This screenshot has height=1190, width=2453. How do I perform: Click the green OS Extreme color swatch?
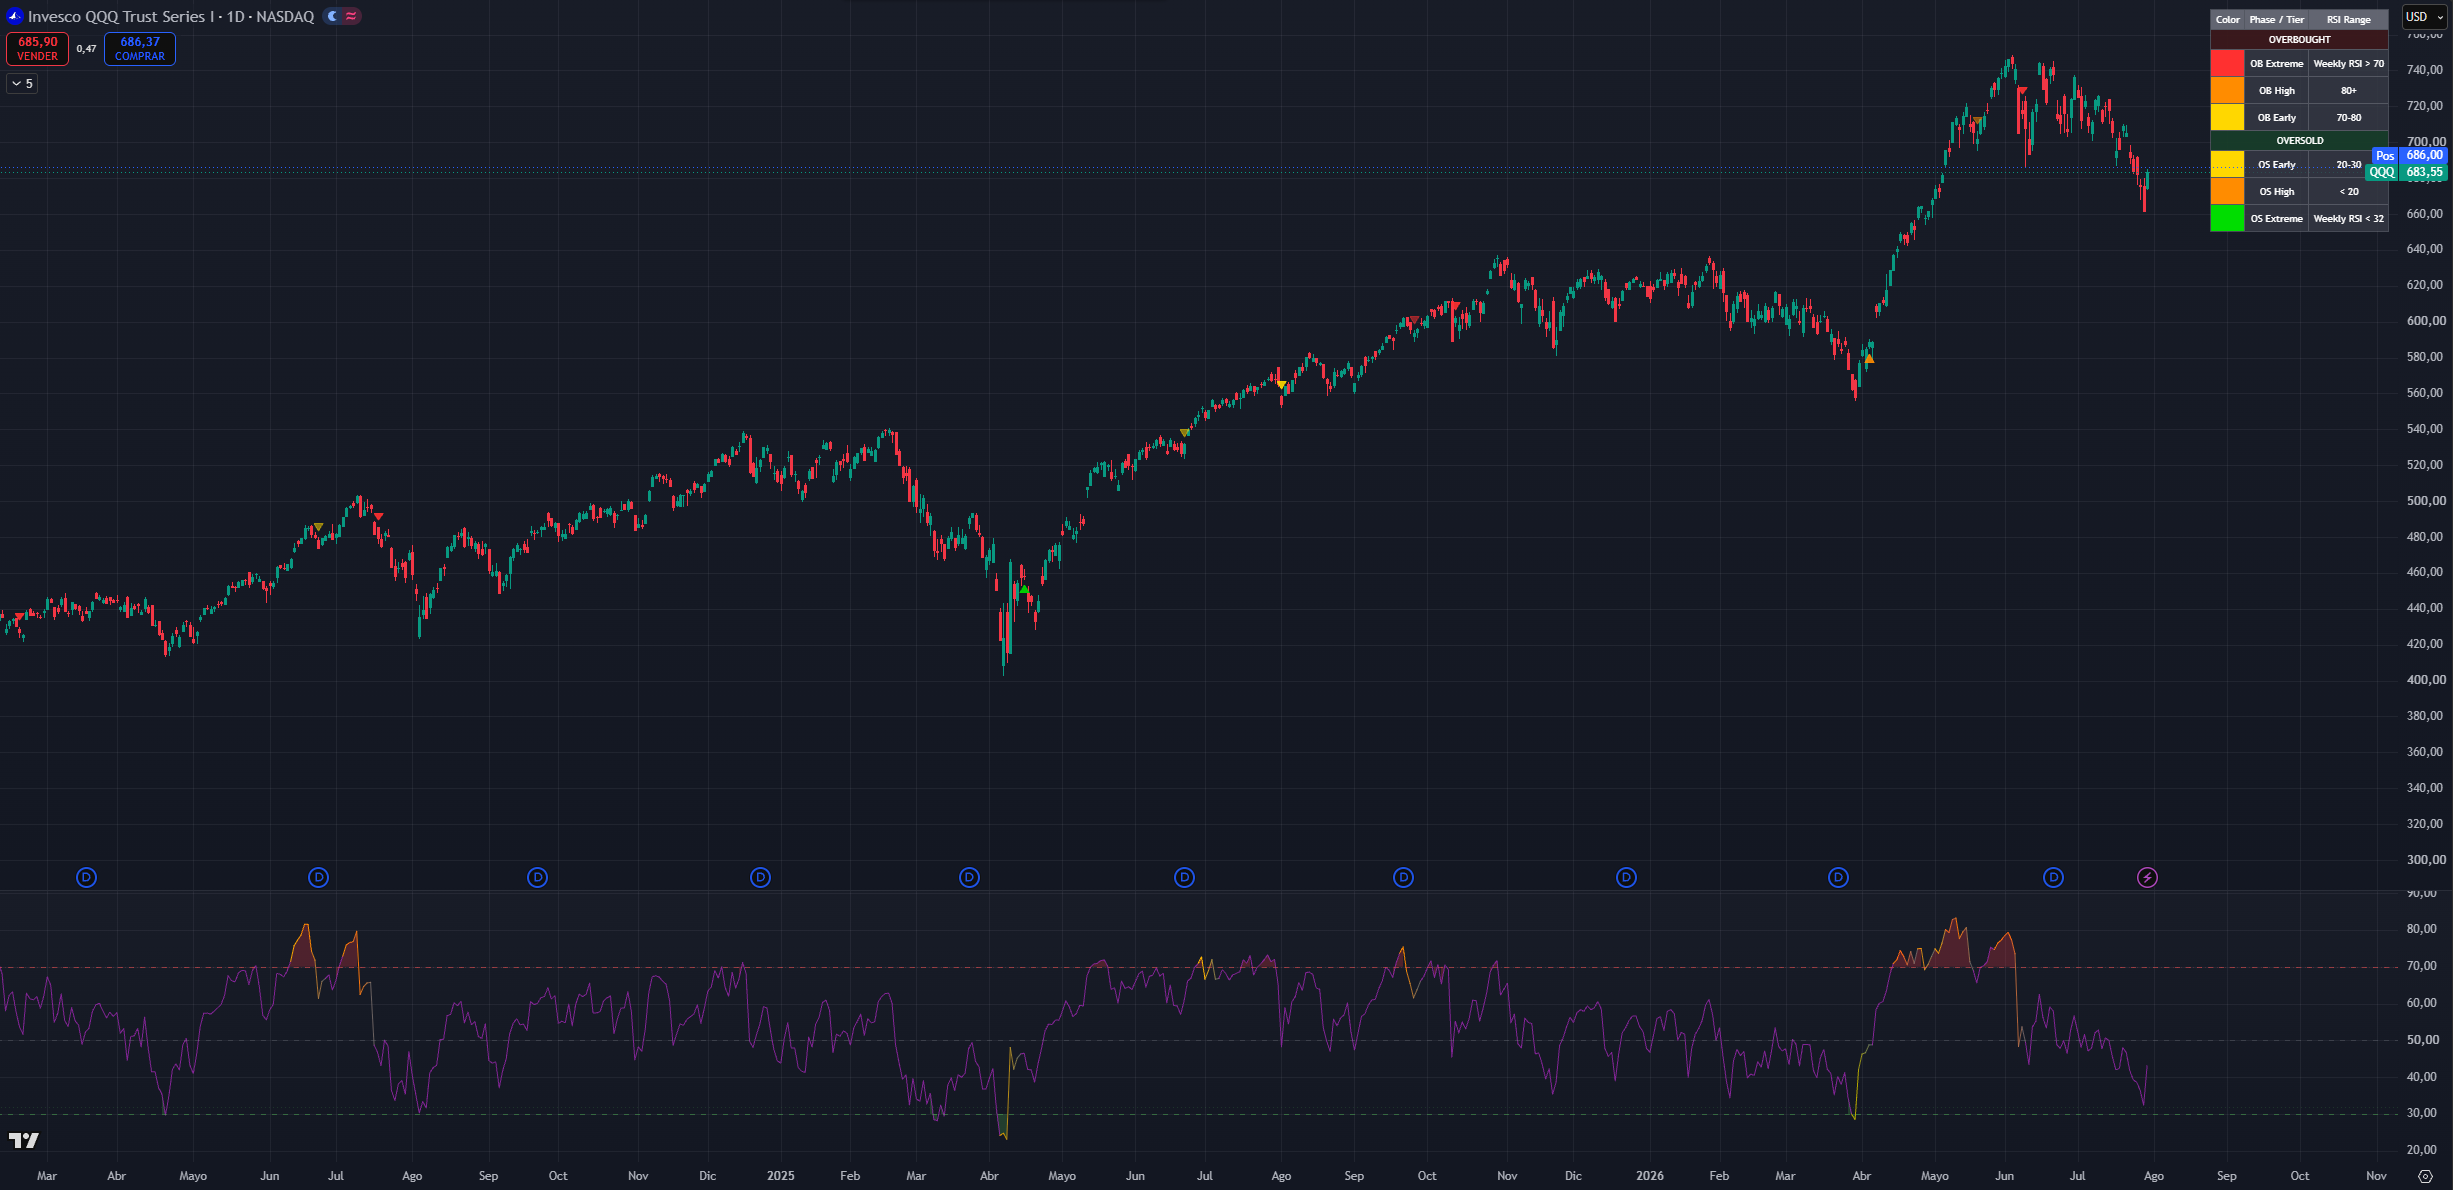2227,218
